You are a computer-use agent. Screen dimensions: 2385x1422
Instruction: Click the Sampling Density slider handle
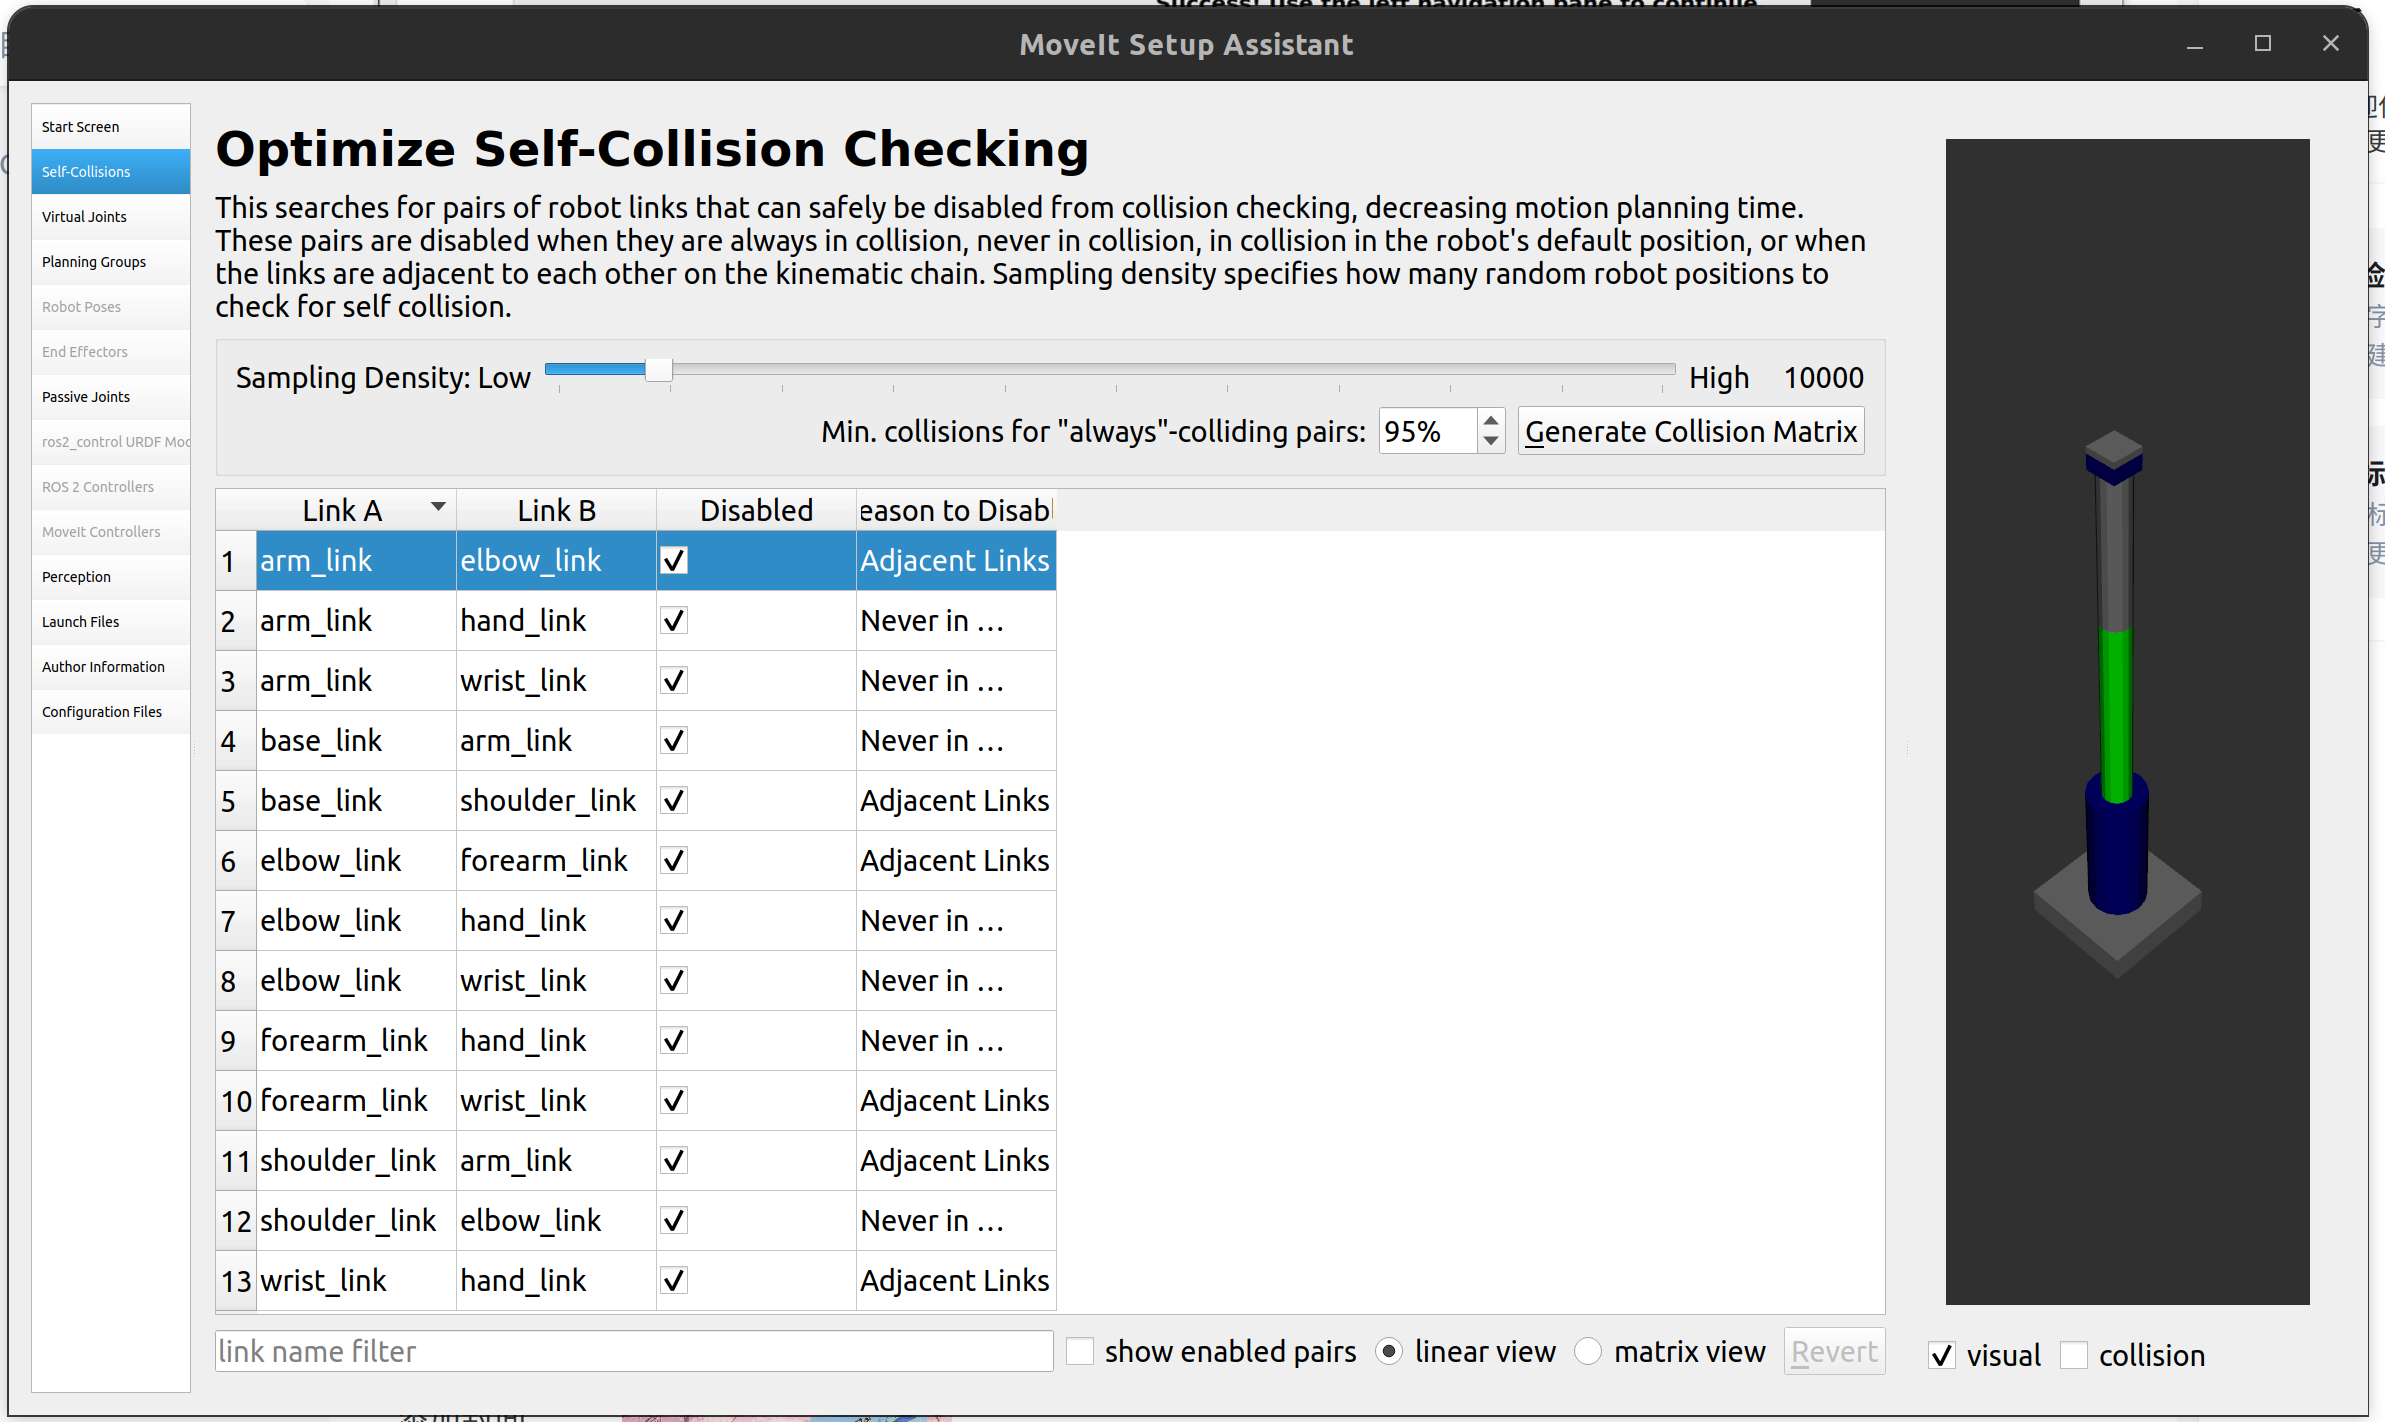(x=658, y=370)
